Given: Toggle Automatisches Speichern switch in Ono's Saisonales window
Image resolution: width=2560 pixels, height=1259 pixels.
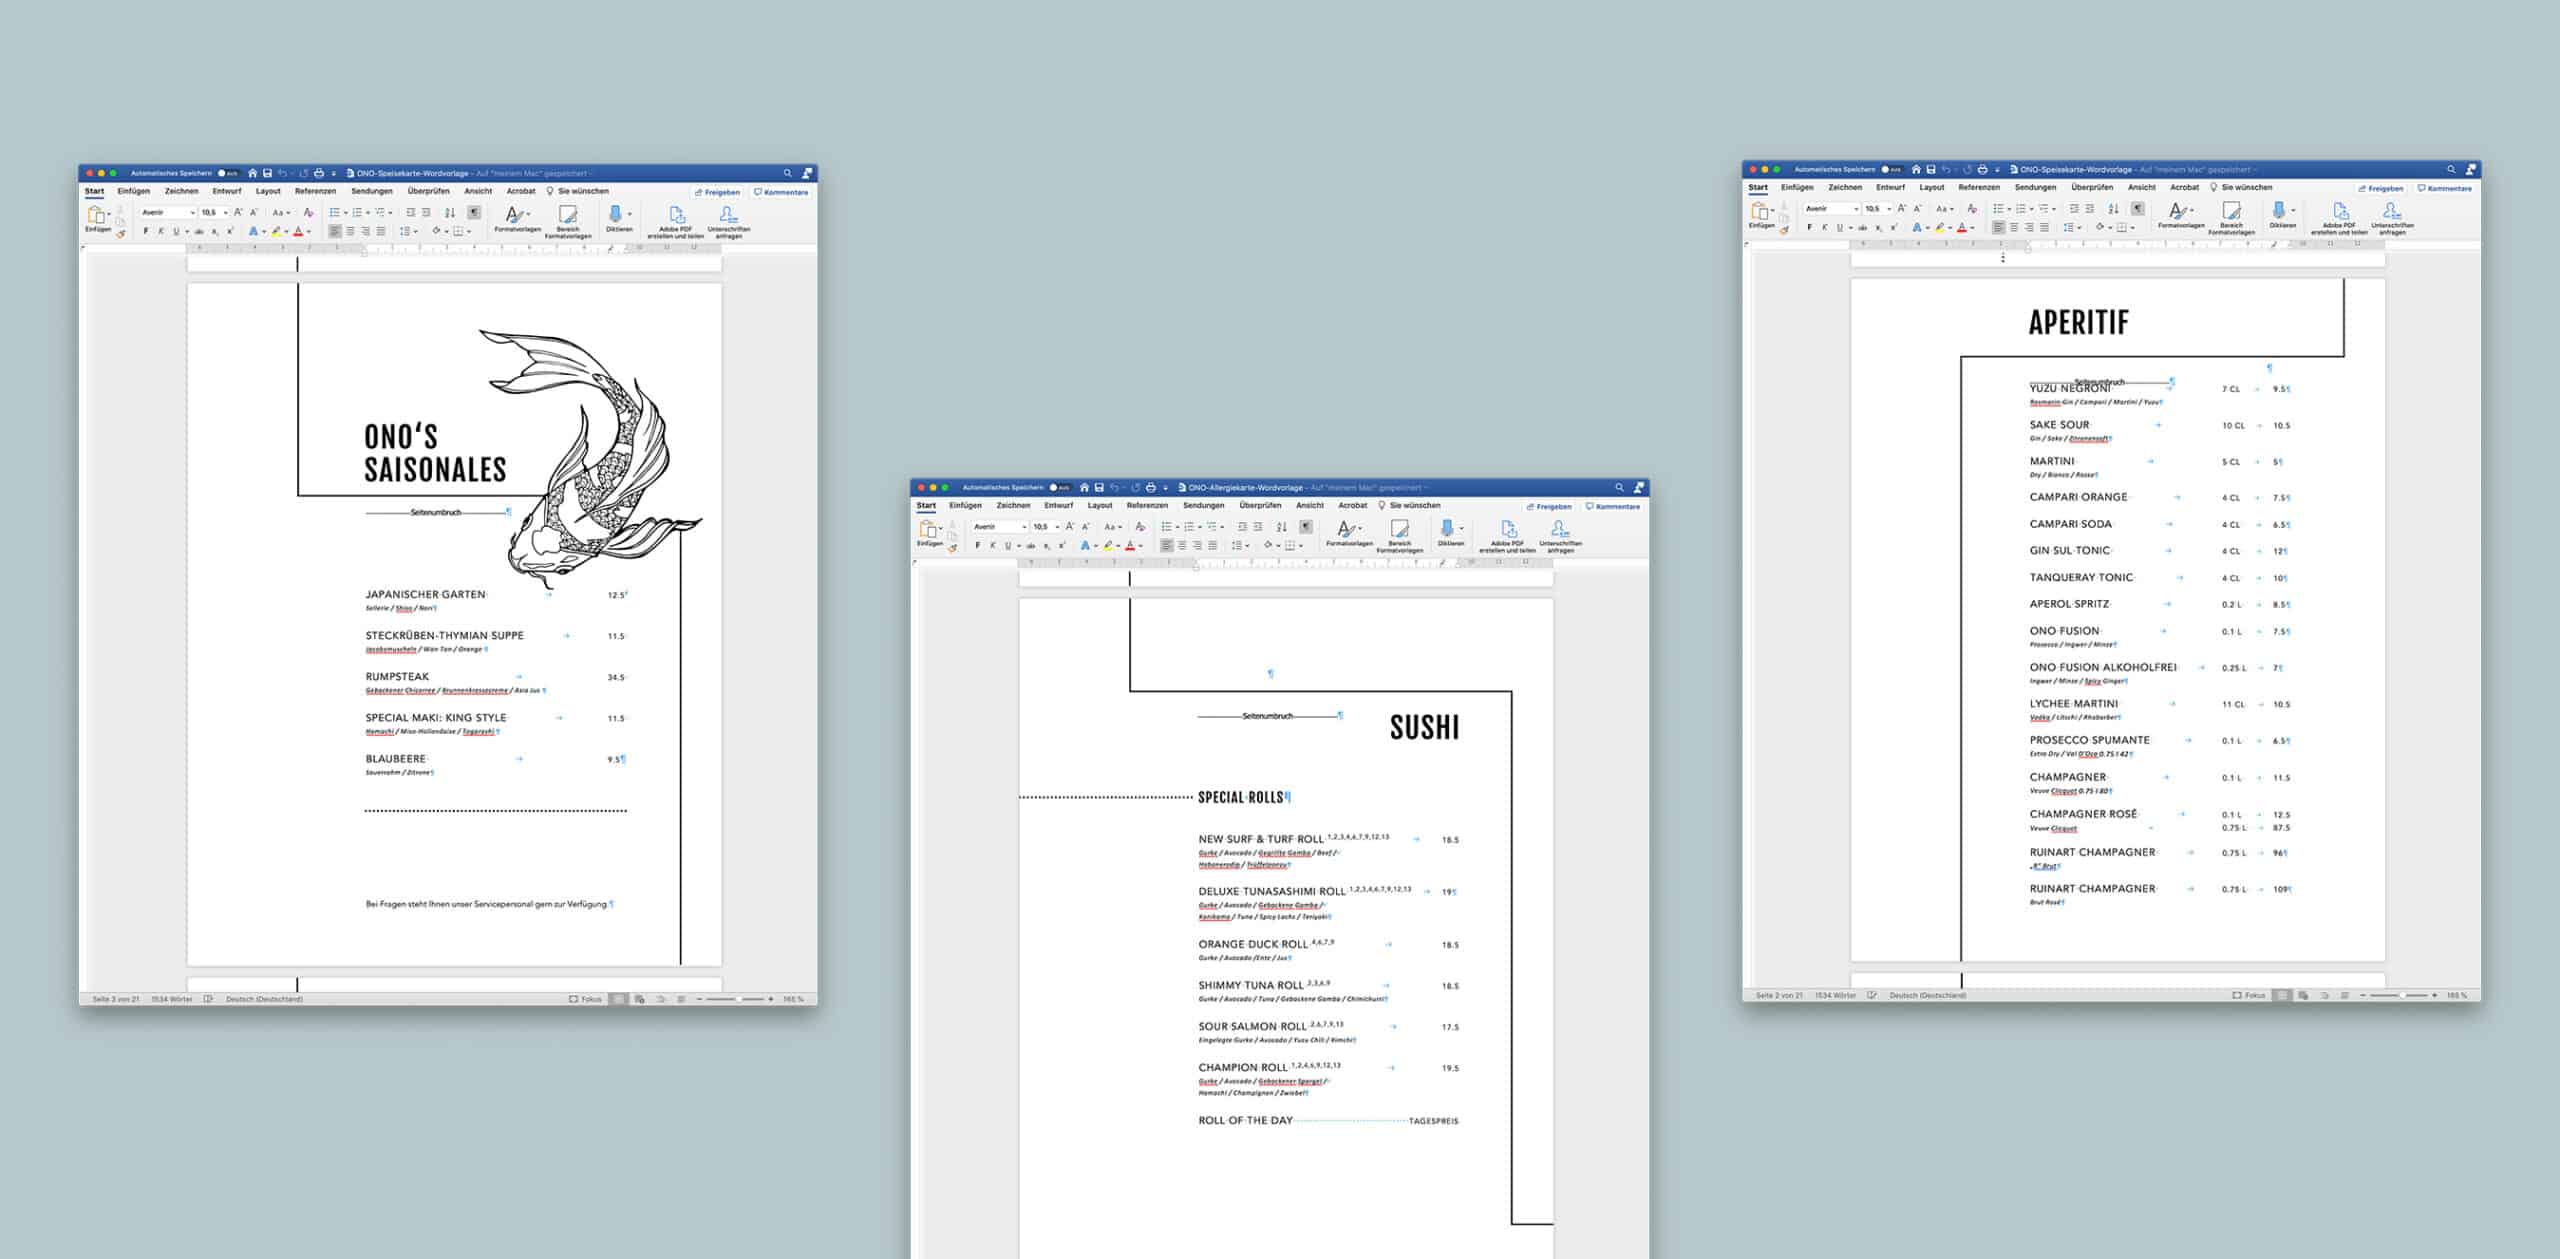Looking at the screenshot, I should 228,174.
